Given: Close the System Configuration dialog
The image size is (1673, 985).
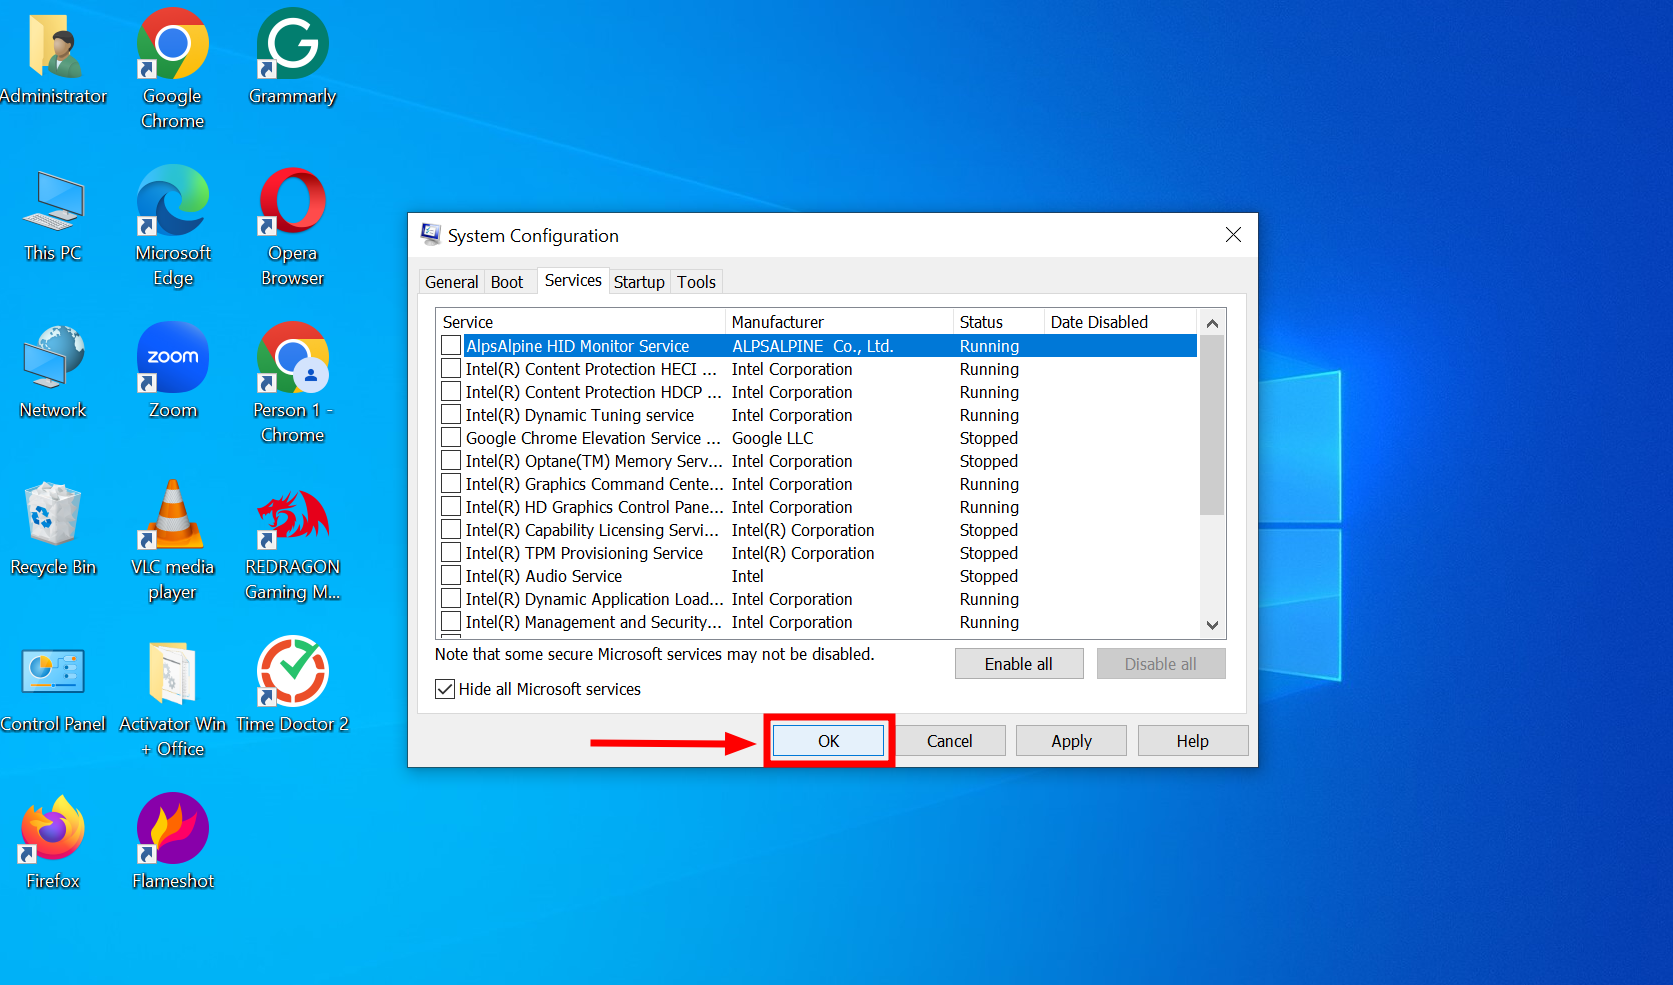Looking at the screenshot, I should pyautogui.click(x=1234, y=235).
